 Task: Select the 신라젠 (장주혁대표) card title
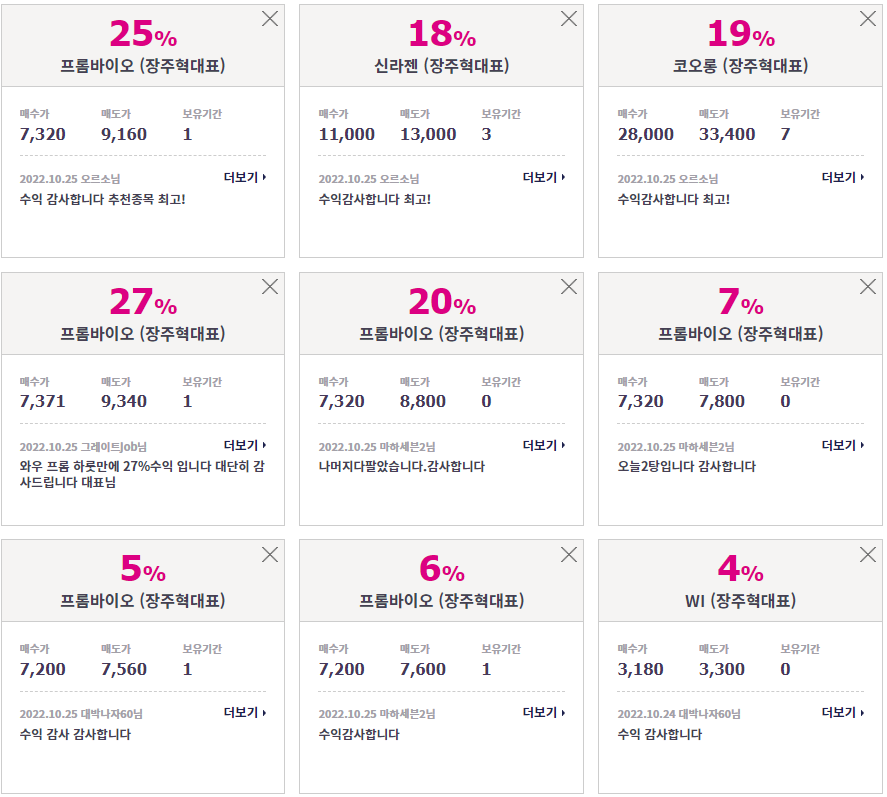pyautogui.click(x=441, y=66)
